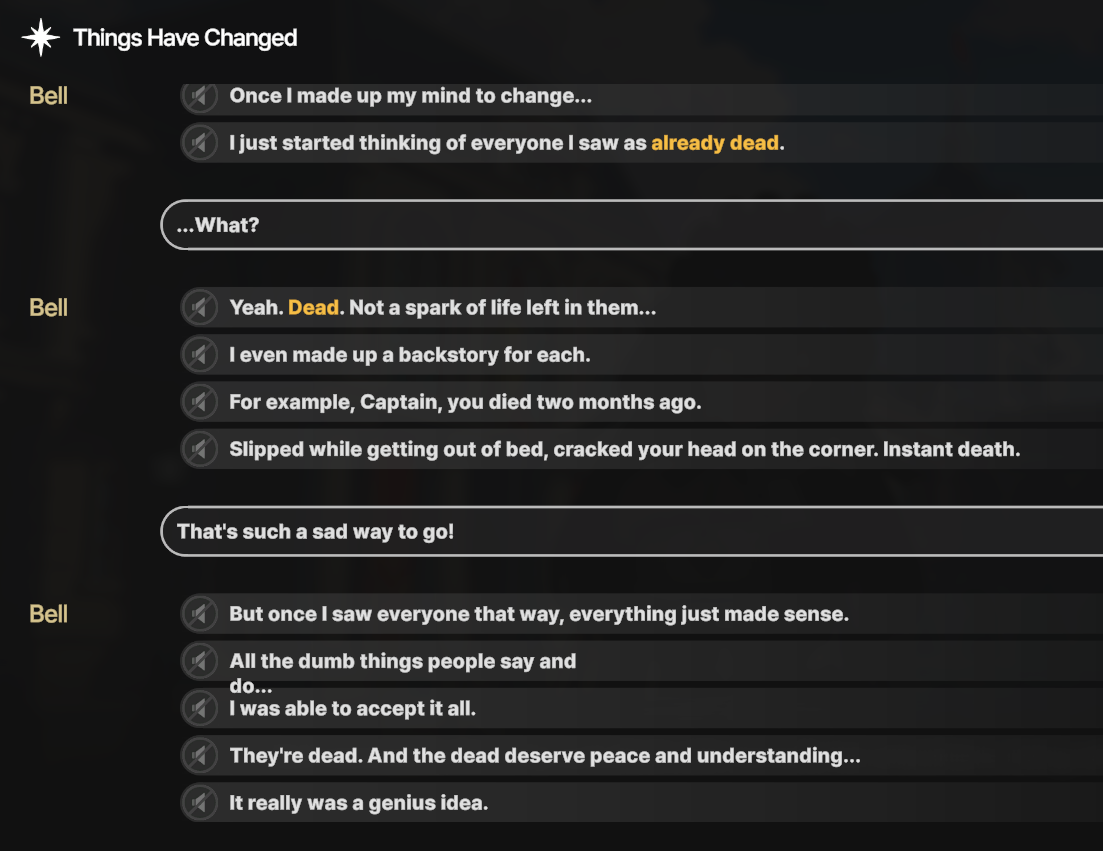Play voice for 'For example, Captain' line

pos(200,402)
